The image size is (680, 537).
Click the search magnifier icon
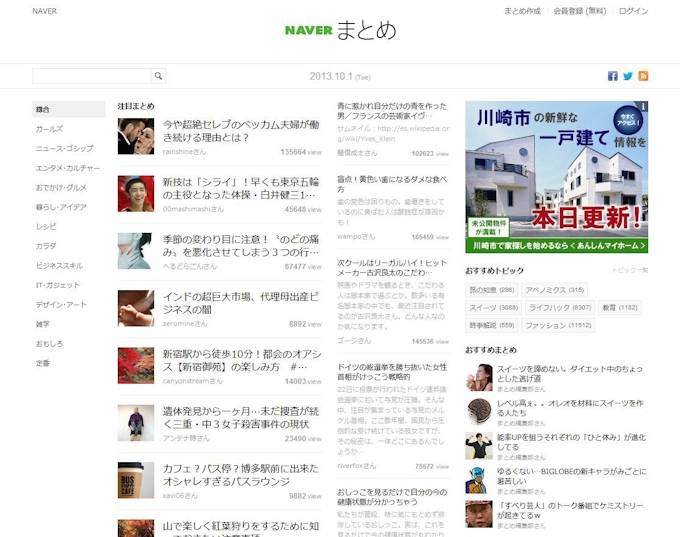(158, 76)
